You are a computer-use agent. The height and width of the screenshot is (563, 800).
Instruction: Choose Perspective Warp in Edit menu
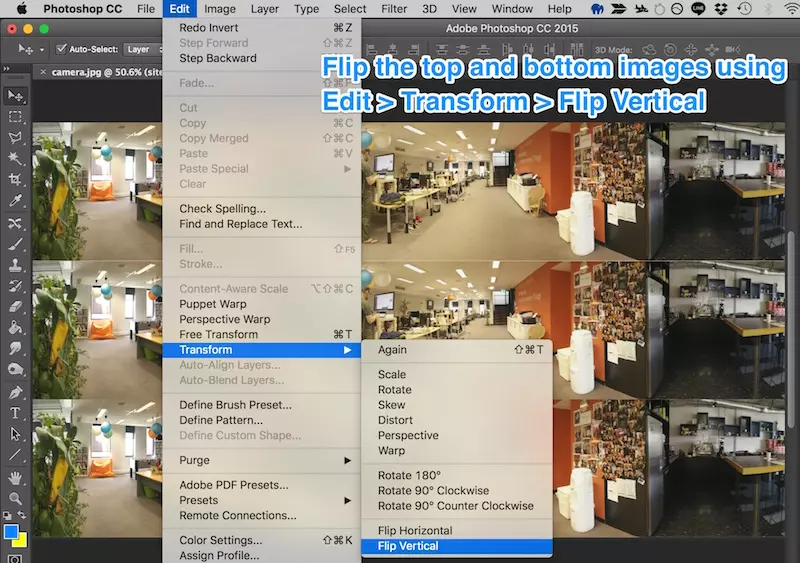click(x=262, y=319)
